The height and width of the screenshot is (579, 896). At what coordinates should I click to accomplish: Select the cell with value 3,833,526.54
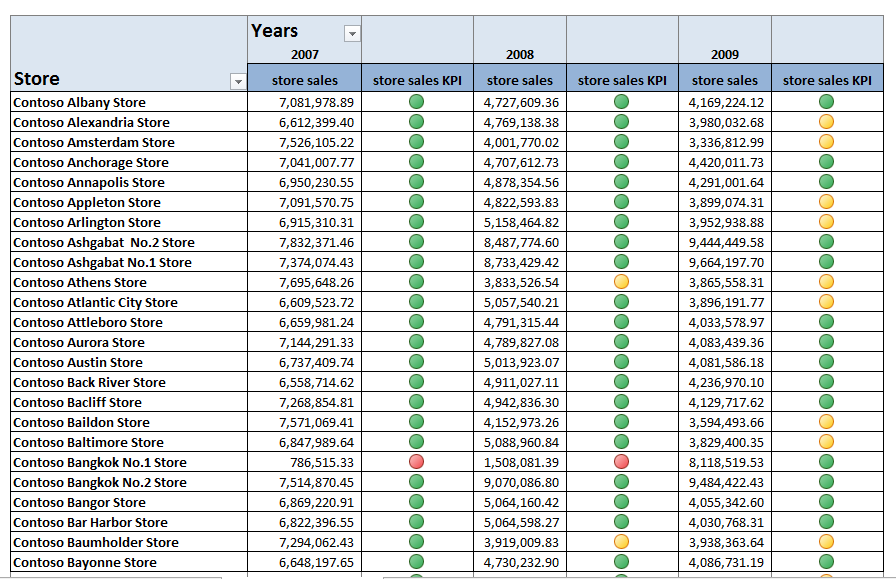coord(519,282)
